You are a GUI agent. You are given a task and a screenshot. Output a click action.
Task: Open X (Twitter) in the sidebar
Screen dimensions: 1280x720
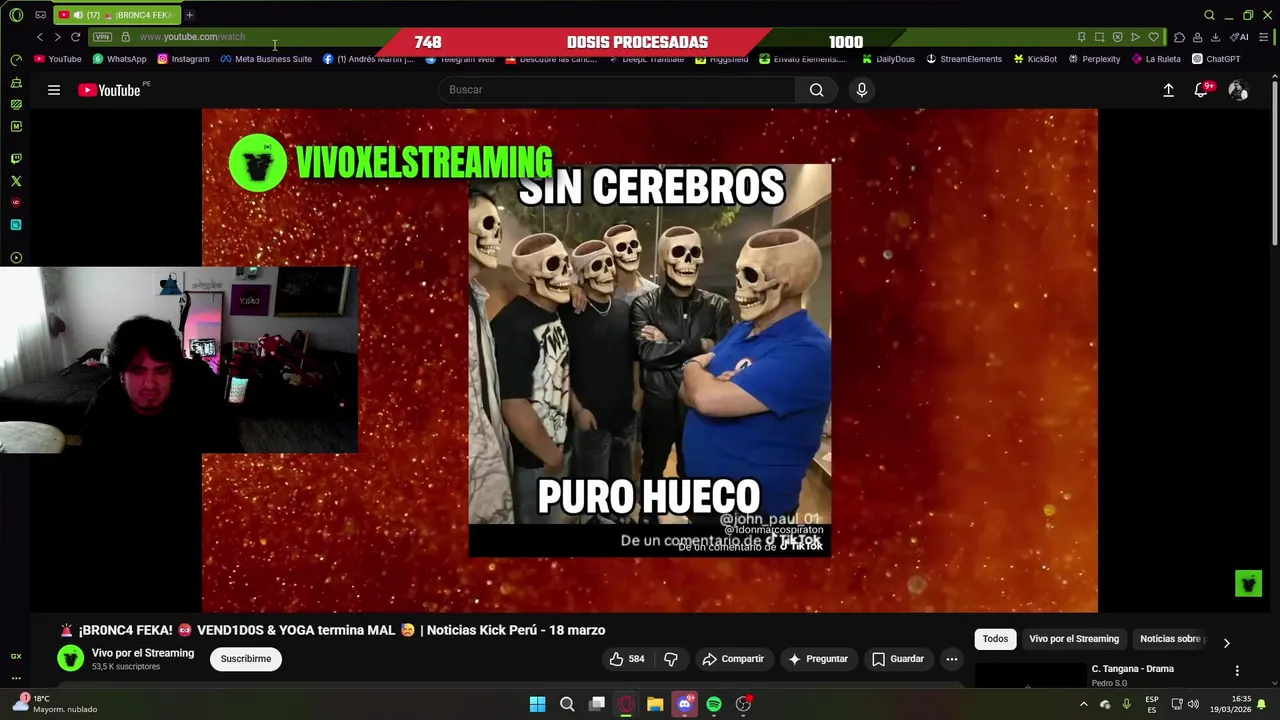(16, 181)
